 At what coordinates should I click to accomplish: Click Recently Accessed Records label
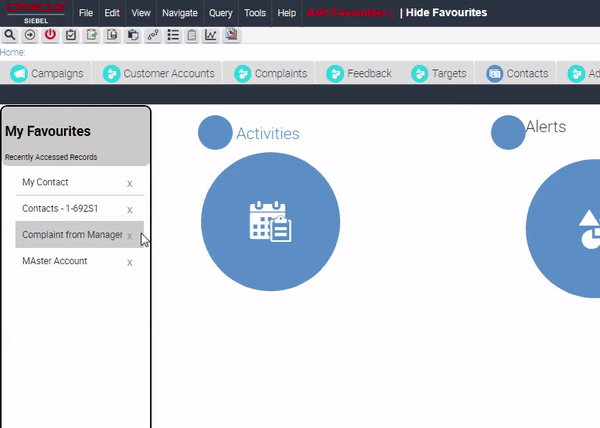click(51, 157)
